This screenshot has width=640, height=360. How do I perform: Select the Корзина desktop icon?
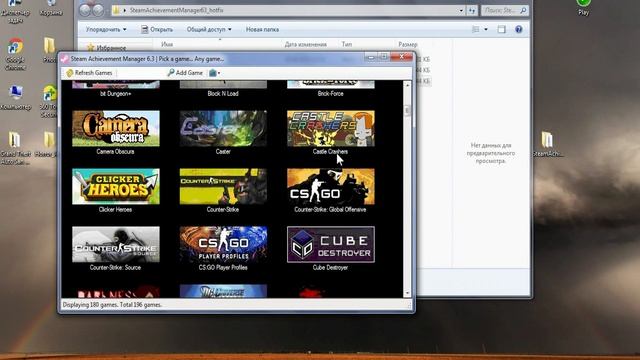[x=51, y=8]
